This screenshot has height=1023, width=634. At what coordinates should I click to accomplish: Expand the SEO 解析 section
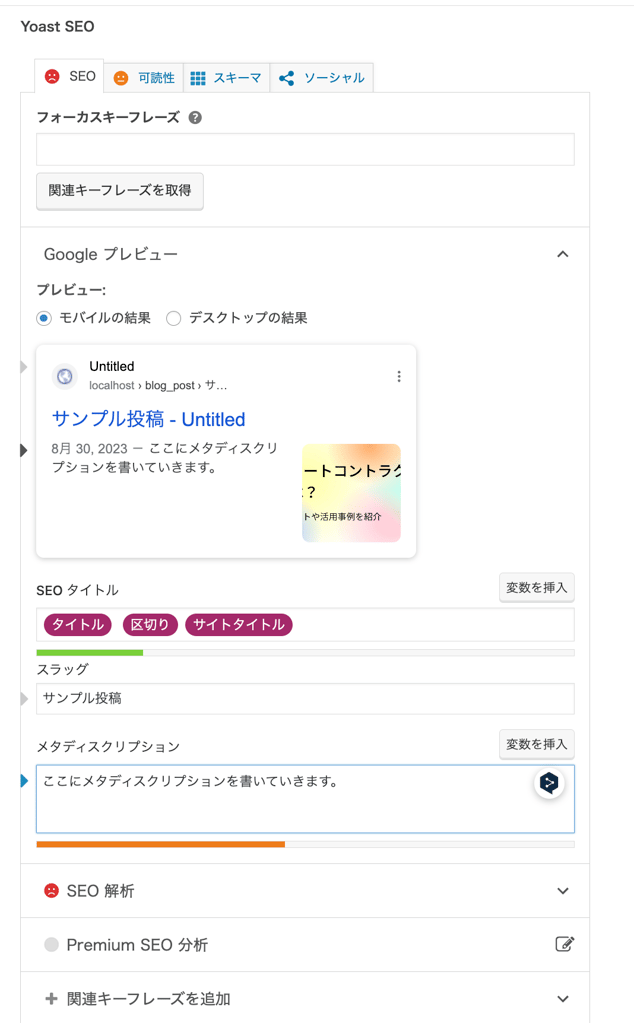pos(562,890)
